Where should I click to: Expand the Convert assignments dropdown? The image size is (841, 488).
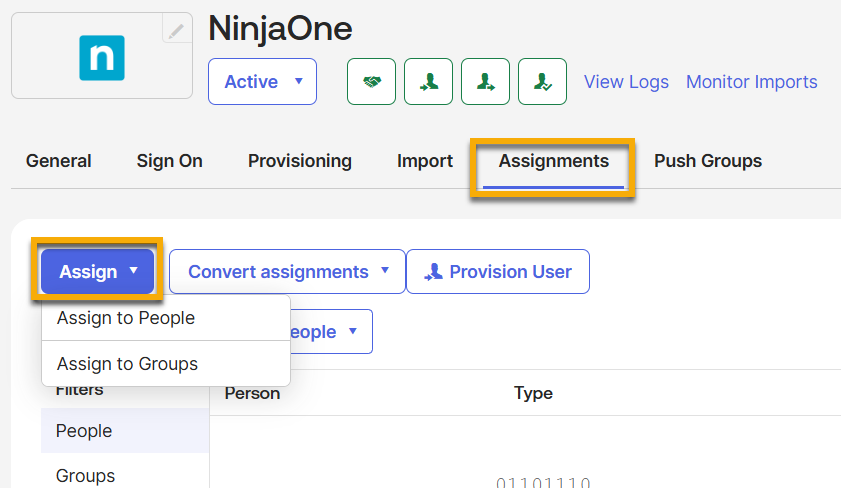click(x=287, y=271)
